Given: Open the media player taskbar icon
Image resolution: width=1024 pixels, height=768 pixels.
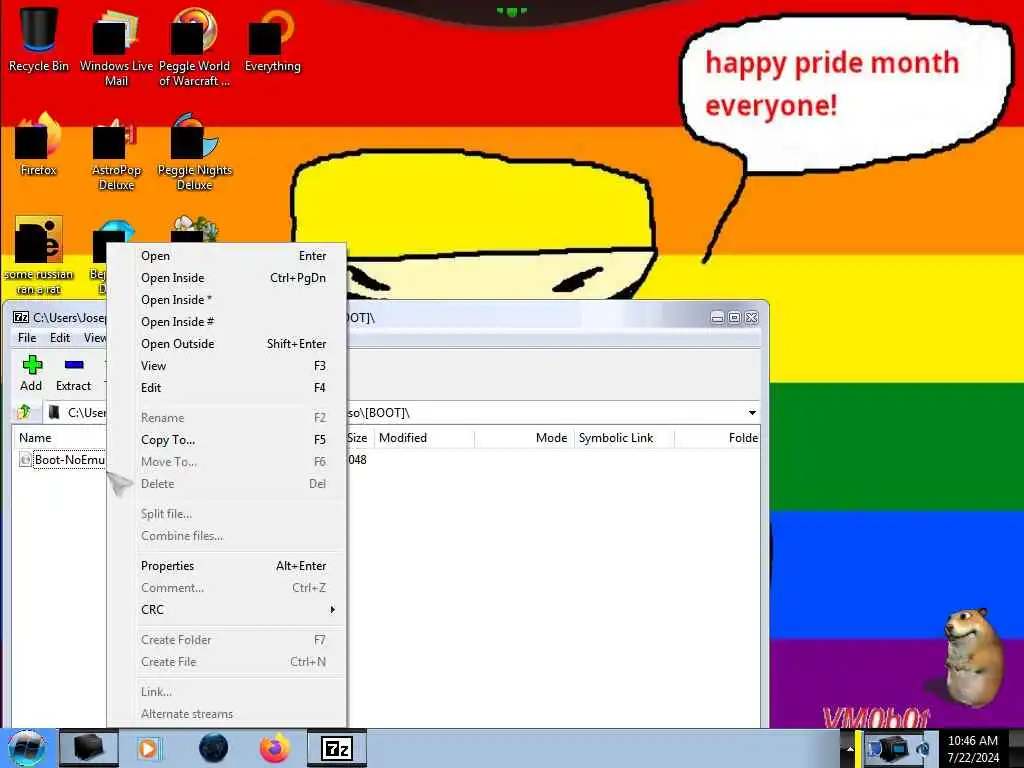Looking at the screenshot, I should pos(148,748).
